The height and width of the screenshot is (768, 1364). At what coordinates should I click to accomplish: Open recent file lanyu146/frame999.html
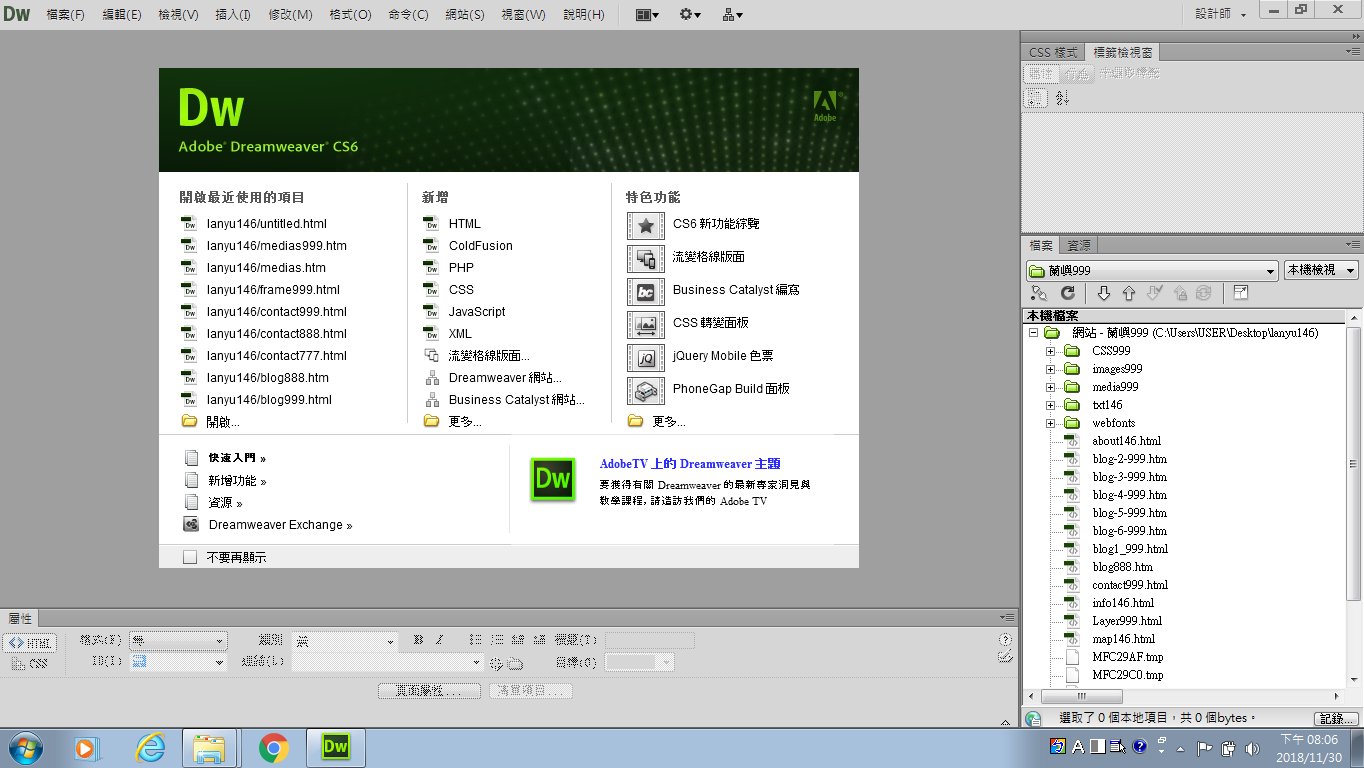(272, 290)
